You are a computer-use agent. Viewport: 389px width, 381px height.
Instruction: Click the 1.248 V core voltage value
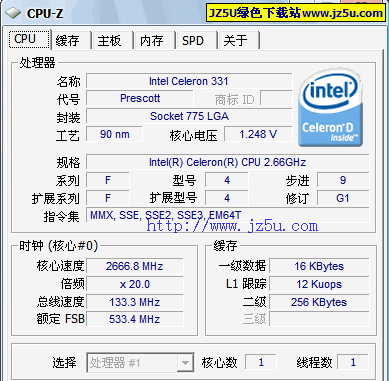pyautogui.click(x=258, y=134)
